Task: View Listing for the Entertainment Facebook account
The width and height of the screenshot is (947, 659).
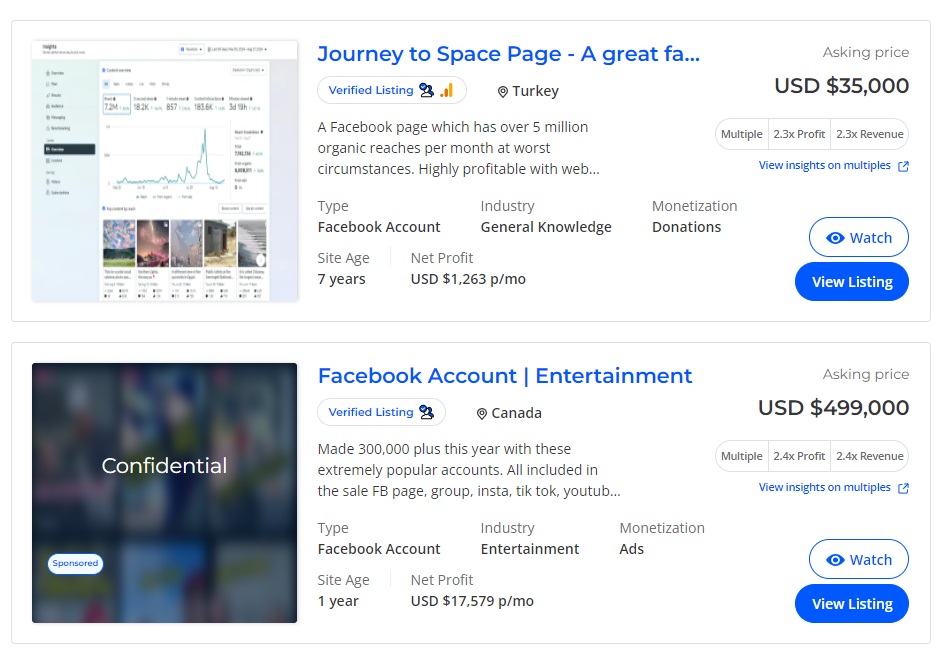Action: pos(852,603)
